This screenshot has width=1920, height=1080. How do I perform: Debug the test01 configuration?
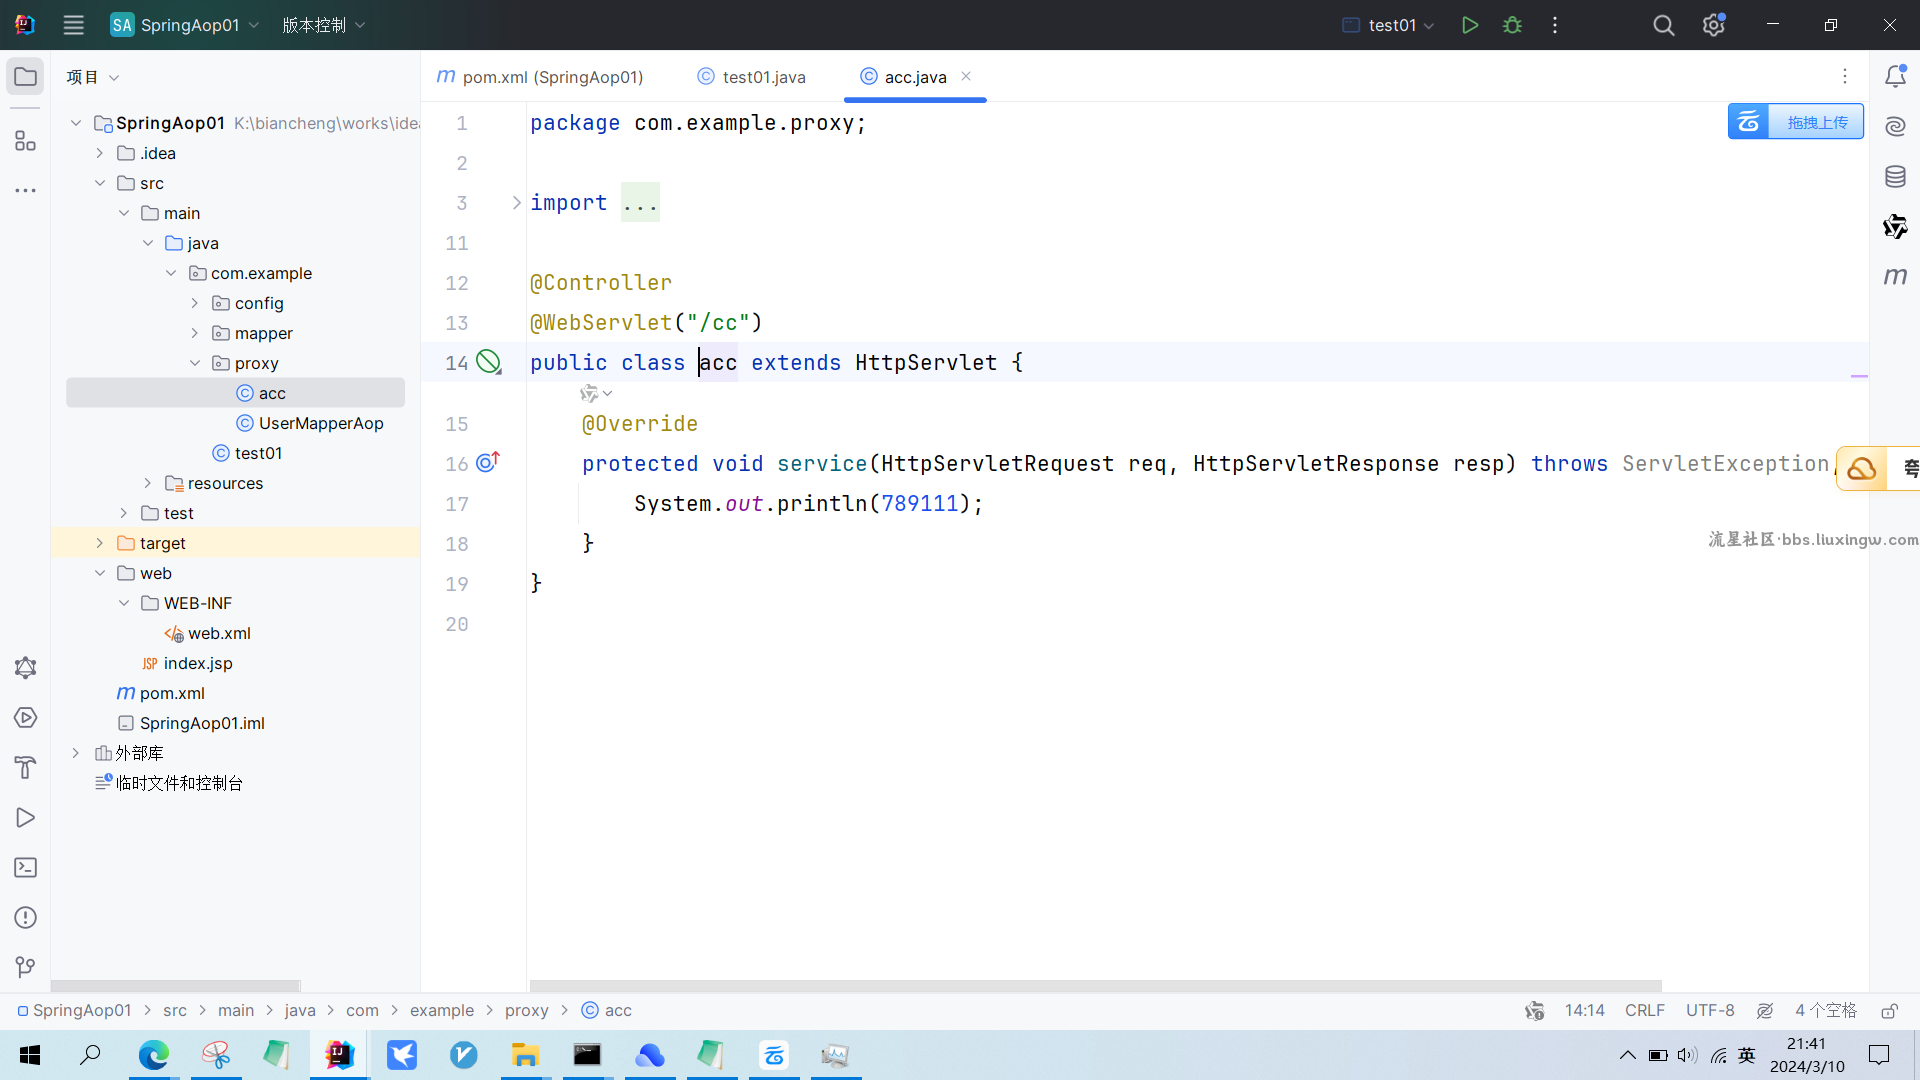pos(1512,25)
